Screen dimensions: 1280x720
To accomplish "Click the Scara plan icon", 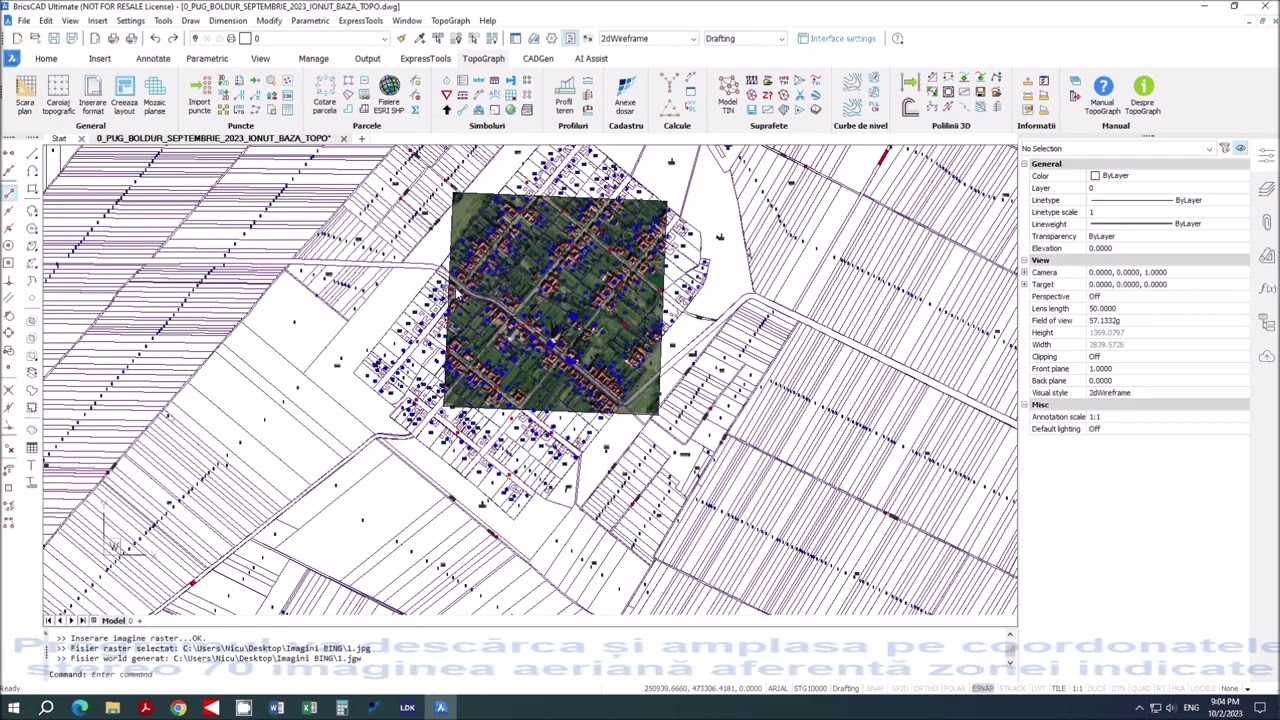I will coord(25,95).
